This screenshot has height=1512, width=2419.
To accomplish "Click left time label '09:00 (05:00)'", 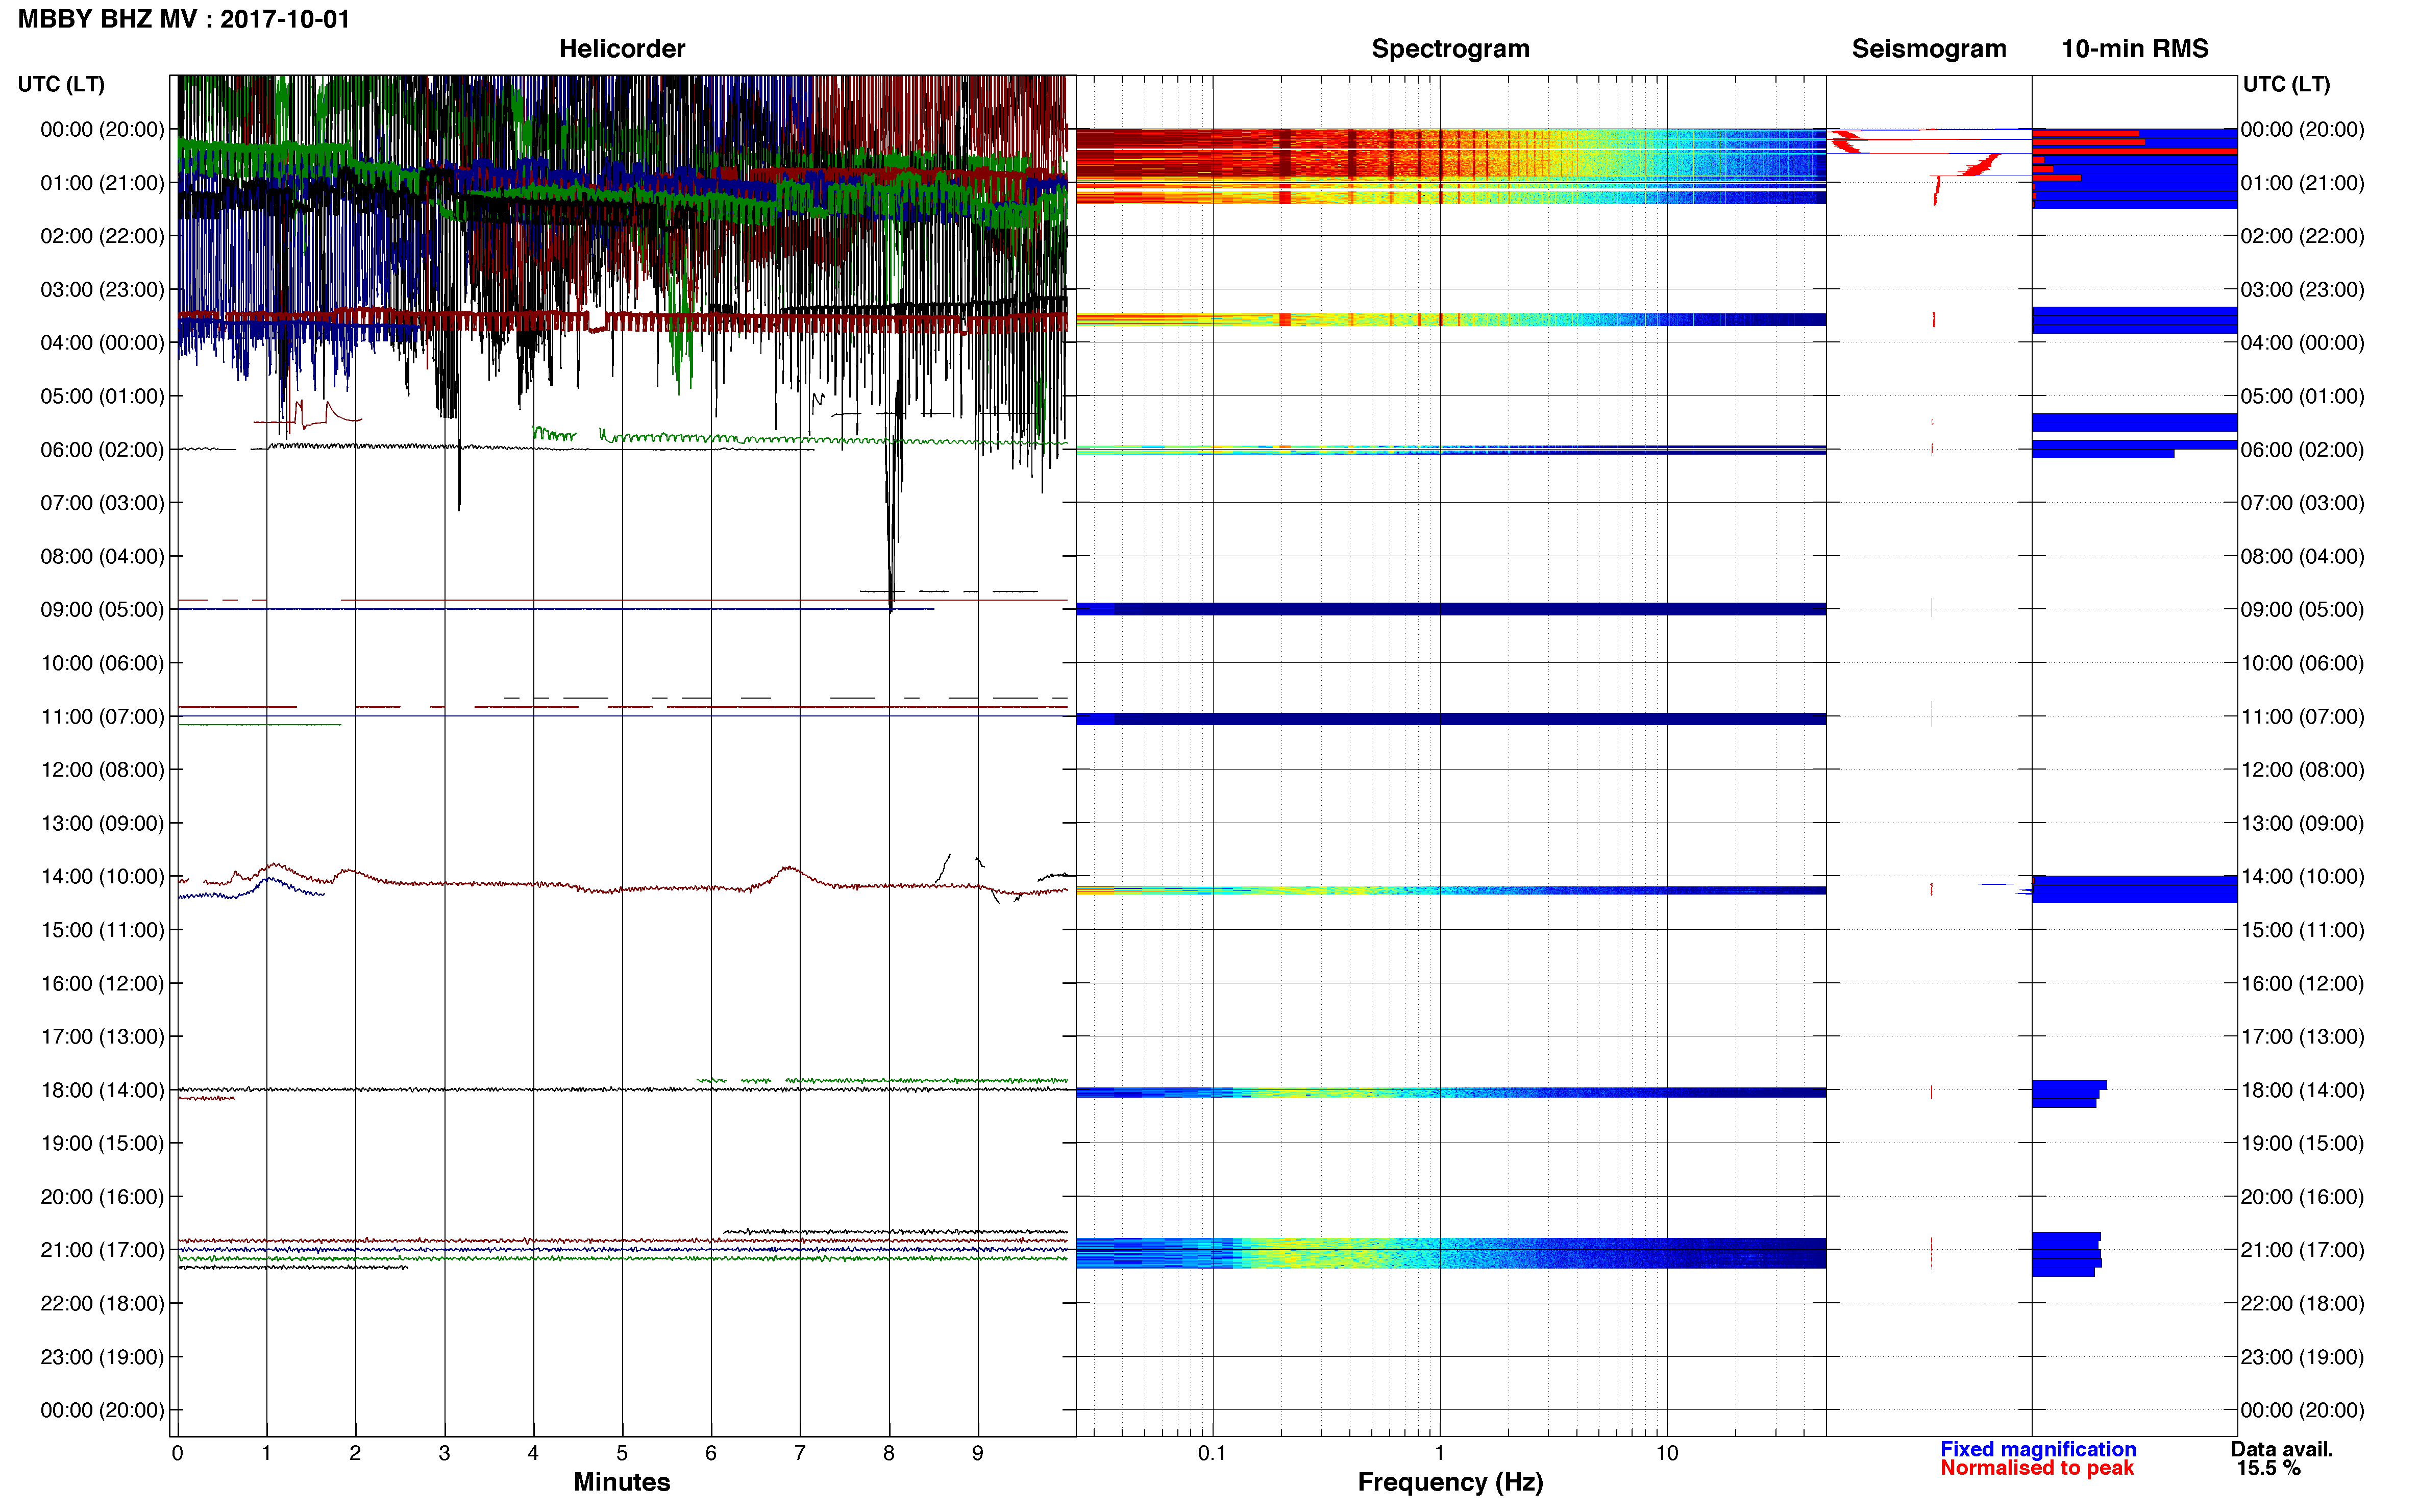I will point(102,610).
